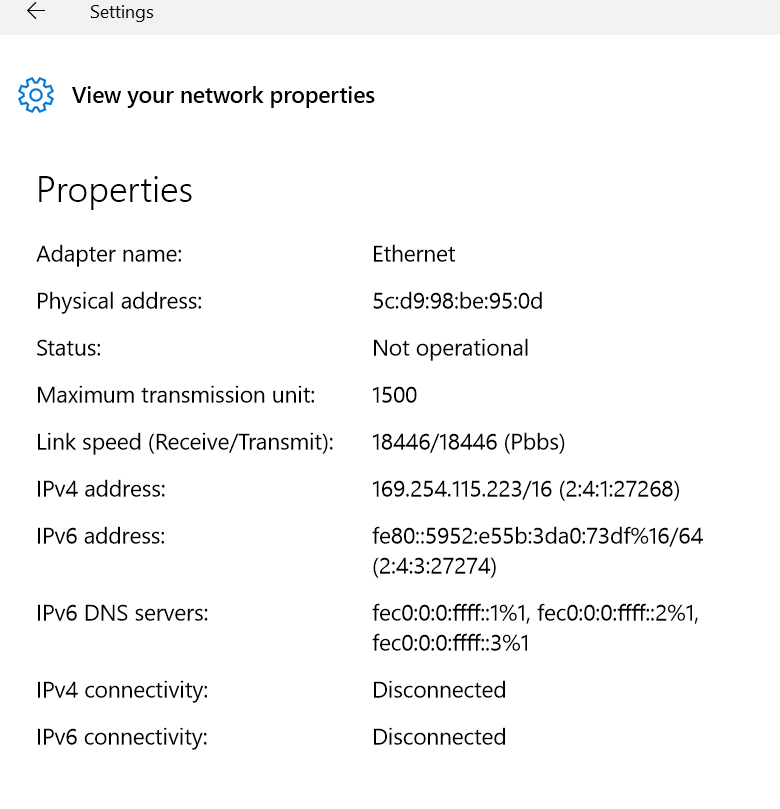Click the IPv6 DNS servers label
Screen dimensions: 780x809
[122, 613]
